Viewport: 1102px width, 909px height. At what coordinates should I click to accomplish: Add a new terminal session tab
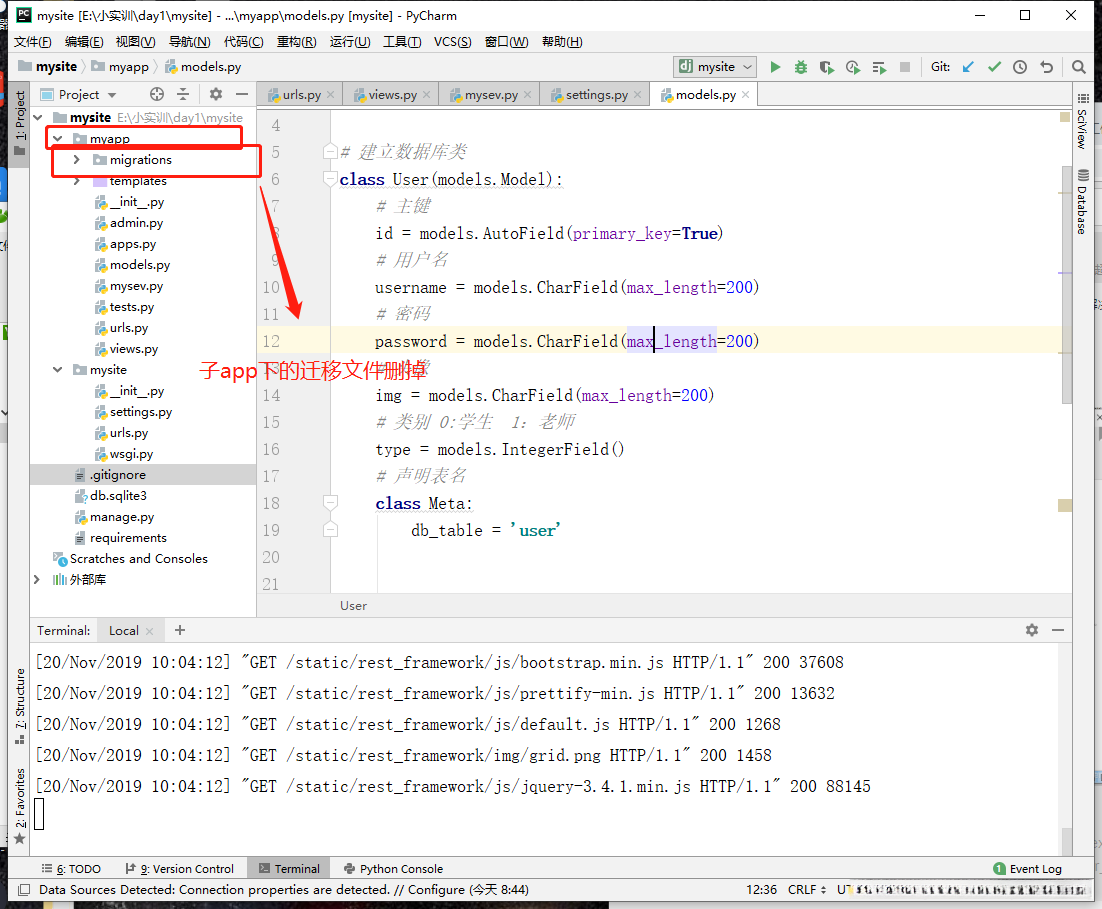[180, 630]
